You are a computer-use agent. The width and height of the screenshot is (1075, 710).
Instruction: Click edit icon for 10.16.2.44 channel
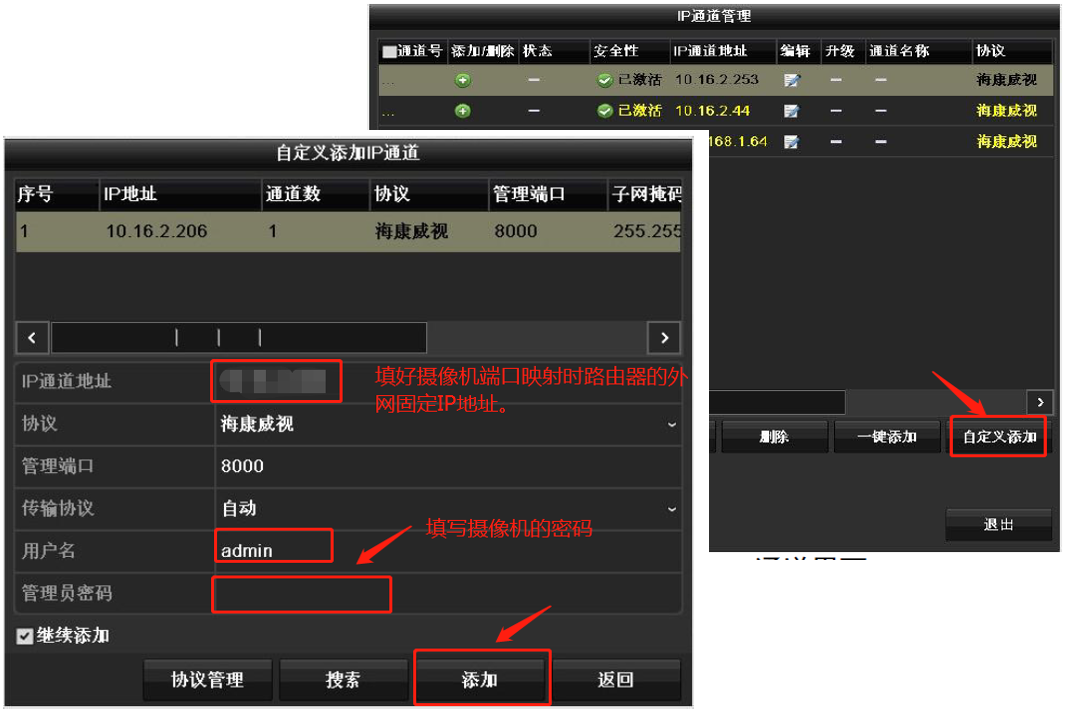click(791, 111)
